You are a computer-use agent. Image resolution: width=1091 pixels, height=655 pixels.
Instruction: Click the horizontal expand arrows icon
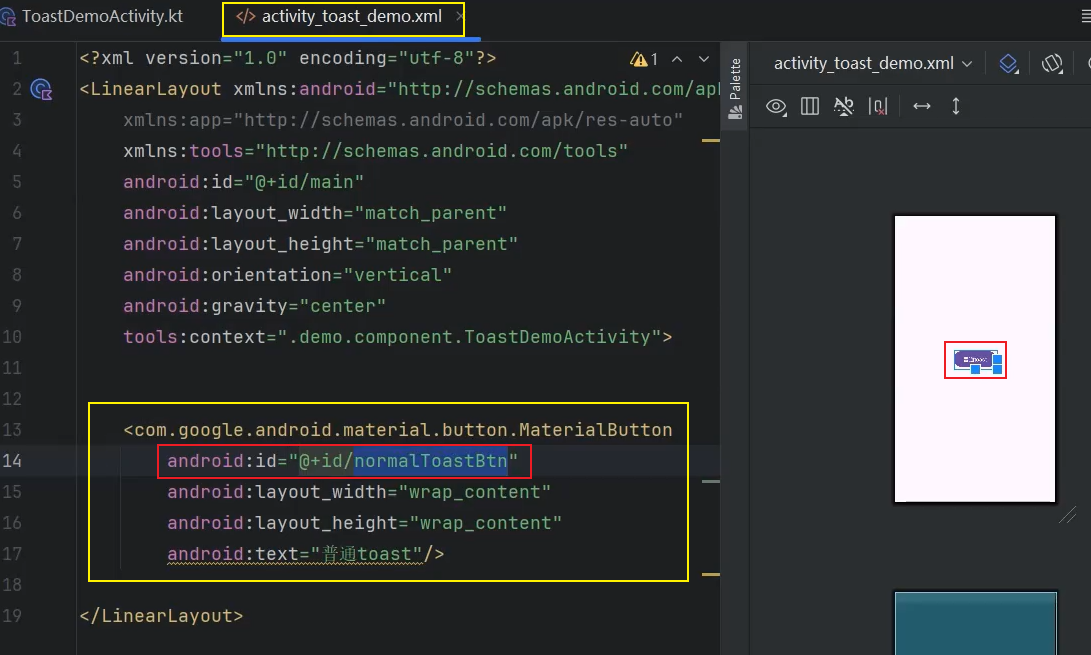922,106
